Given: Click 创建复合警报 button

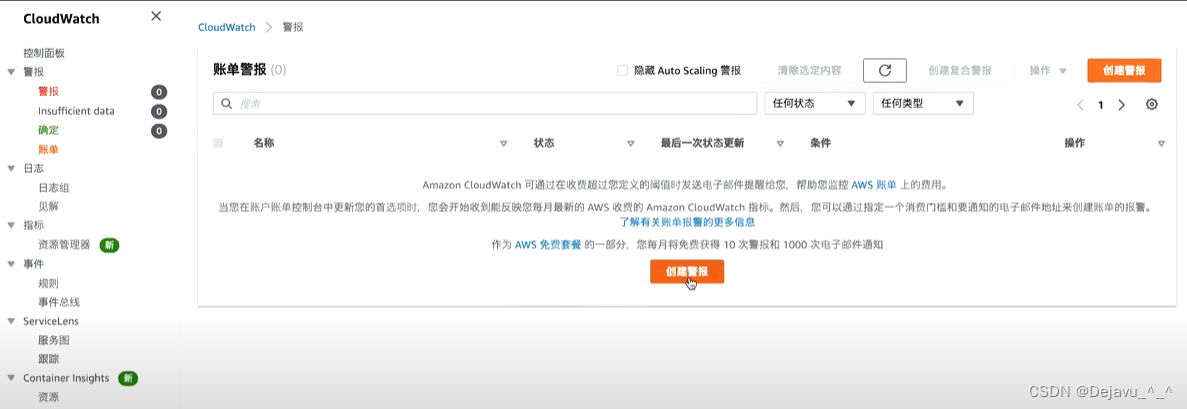Looking at the screenshot, I should [960, 70].
